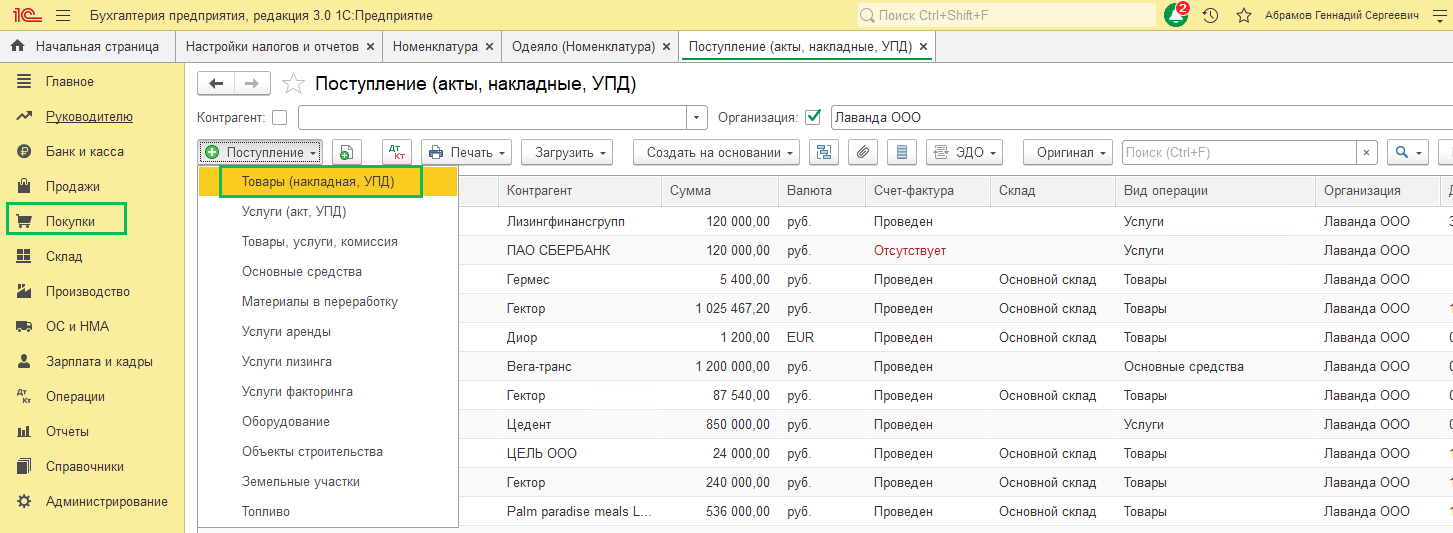Click the red Отсутствует invoice status
1453x533 pixels.
(x=909, y=250)
